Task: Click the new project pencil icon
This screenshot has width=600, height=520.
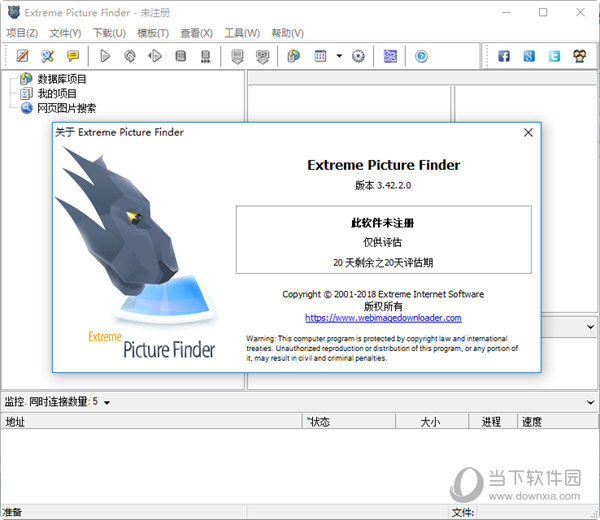Action: 22,56
